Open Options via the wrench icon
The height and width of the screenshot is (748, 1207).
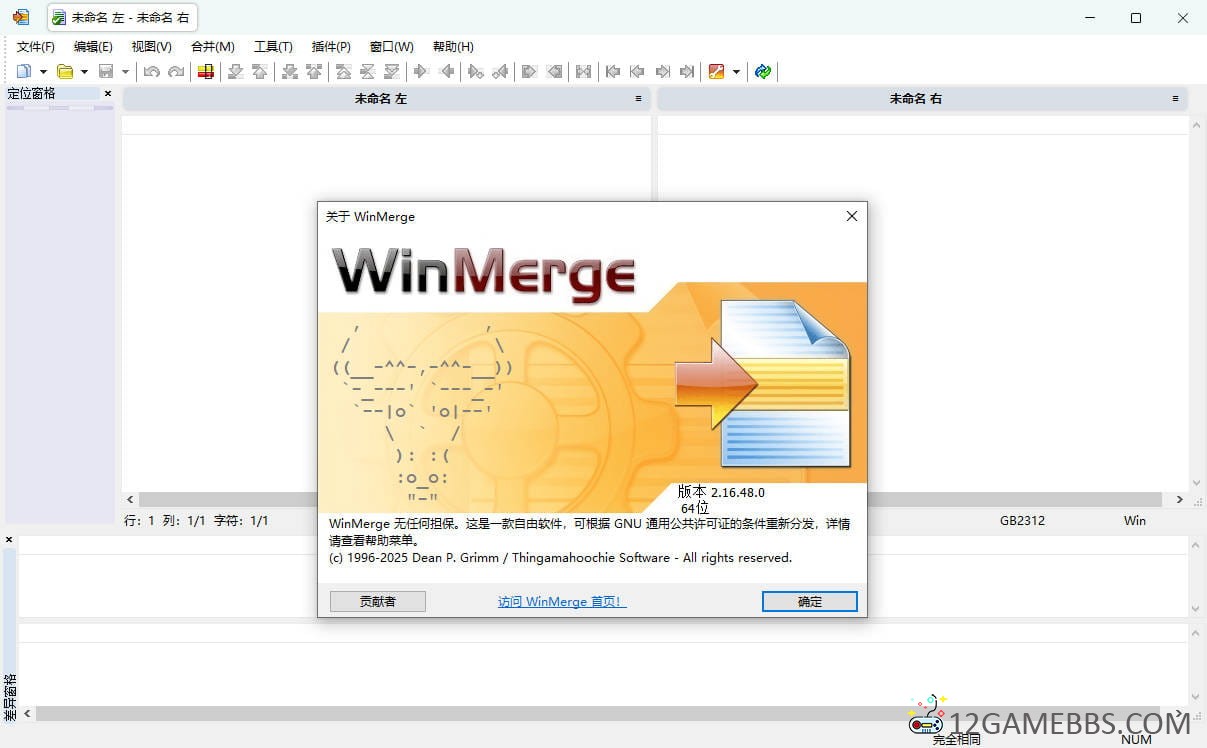point(716,71)
